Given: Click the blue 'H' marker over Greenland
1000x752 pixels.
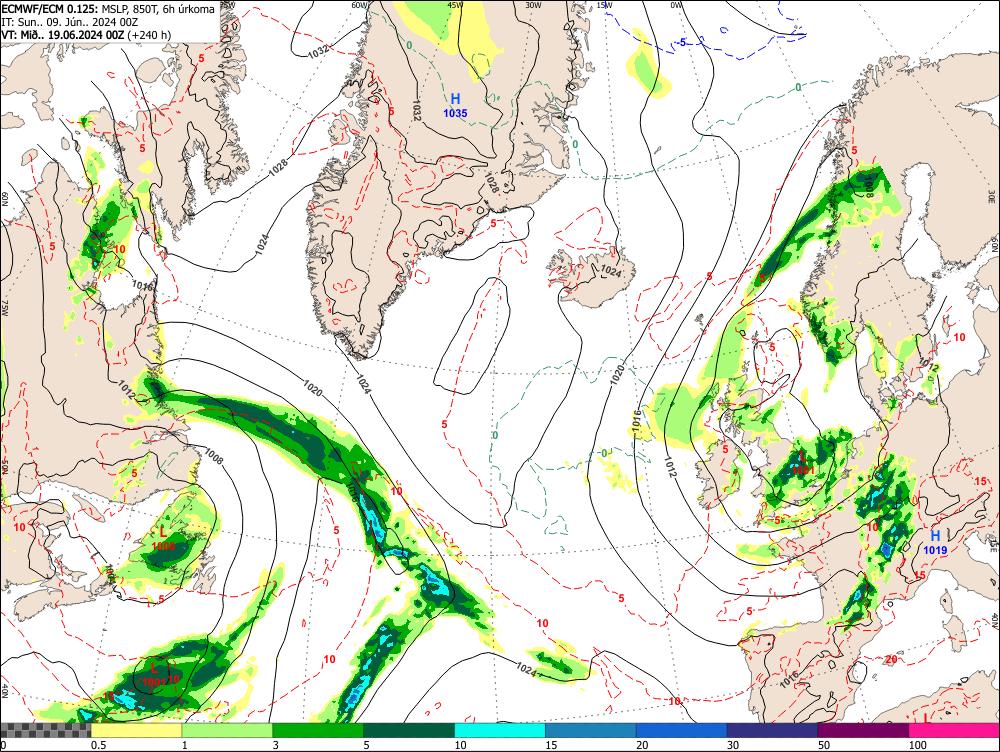Looking at the screenshot, I should (x=455, y=99).
